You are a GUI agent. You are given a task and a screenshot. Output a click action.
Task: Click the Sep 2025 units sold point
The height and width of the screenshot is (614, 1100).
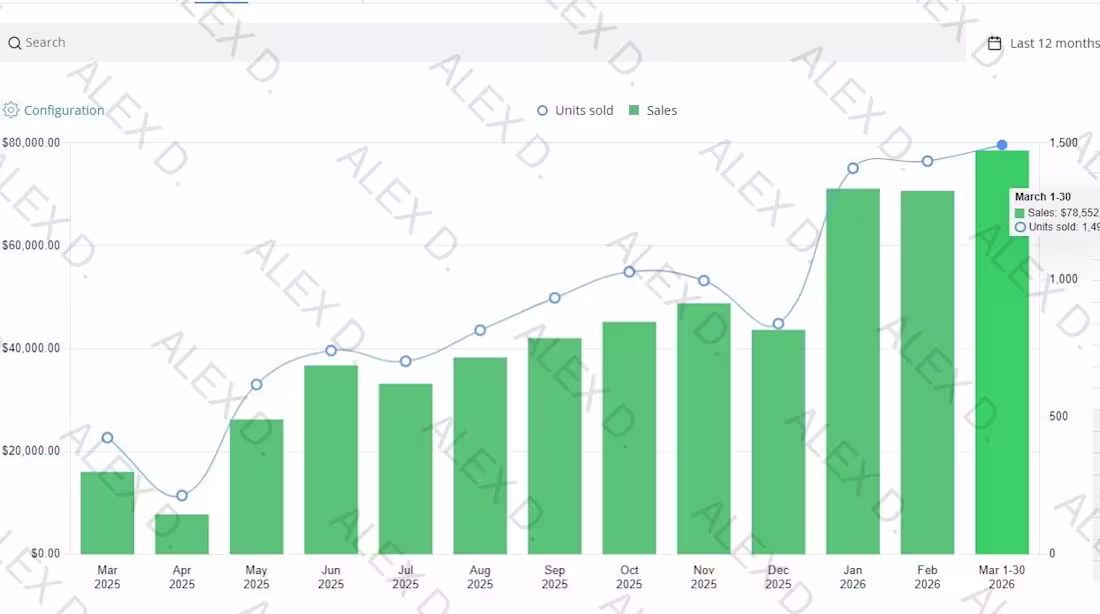pos(554,298)
